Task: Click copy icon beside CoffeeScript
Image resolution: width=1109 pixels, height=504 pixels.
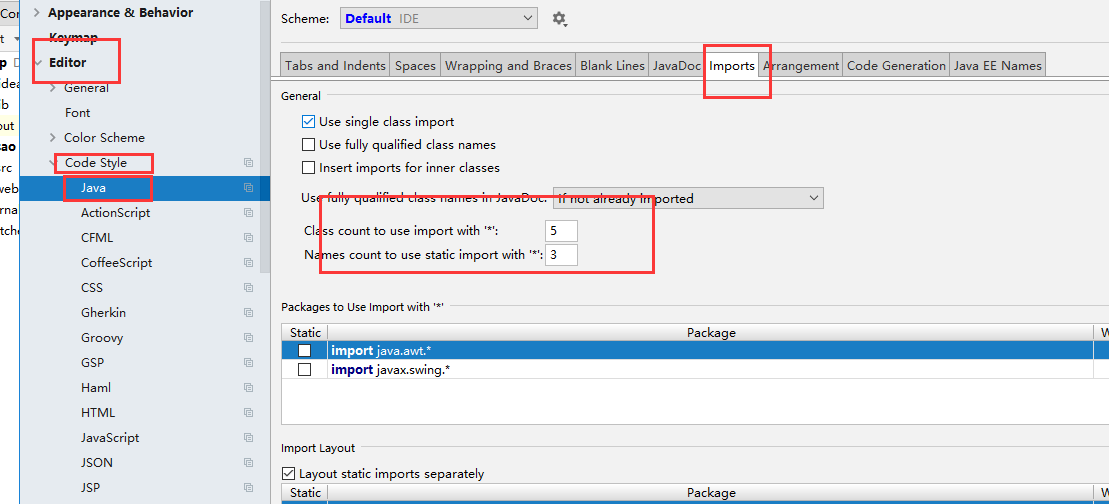Action: (x=248, y=263)
